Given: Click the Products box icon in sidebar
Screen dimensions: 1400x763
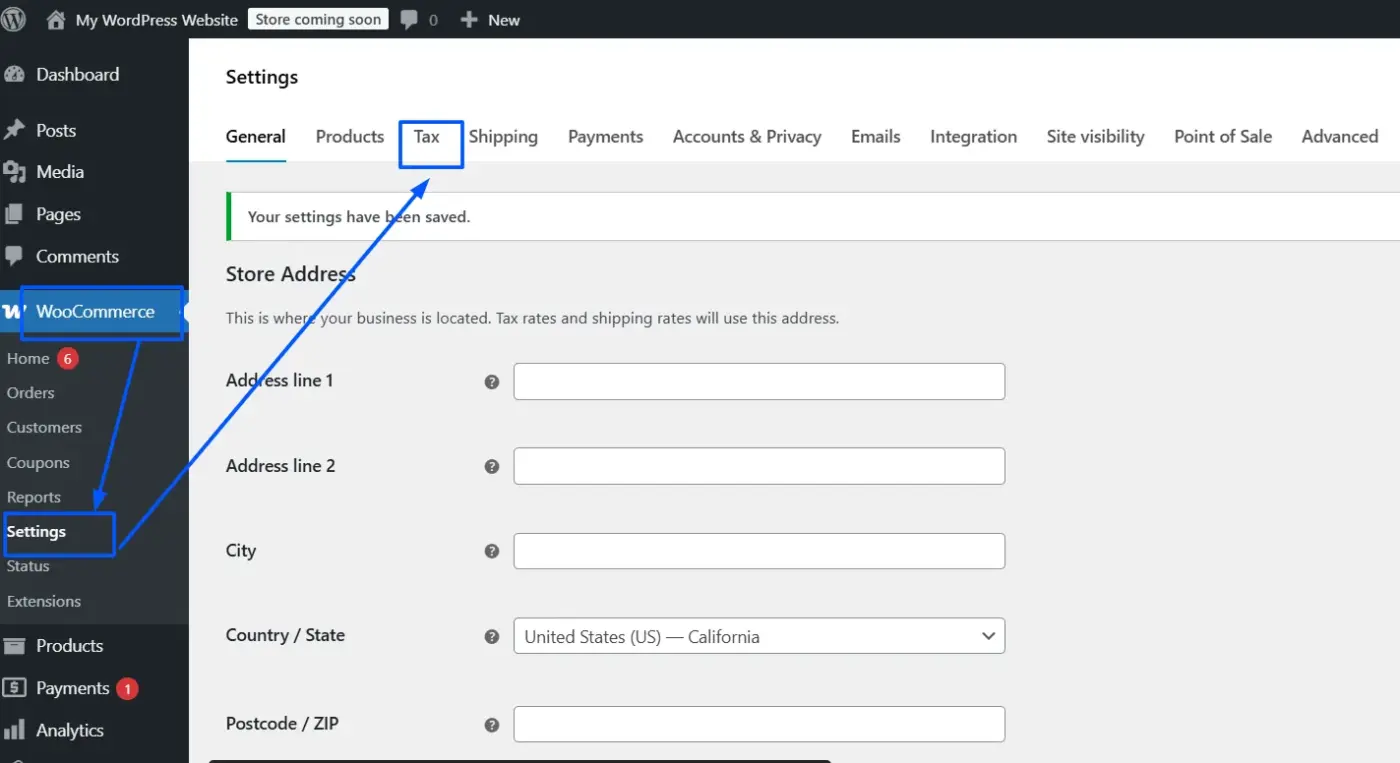Looking at the screenshot, I should click(14, 645).
